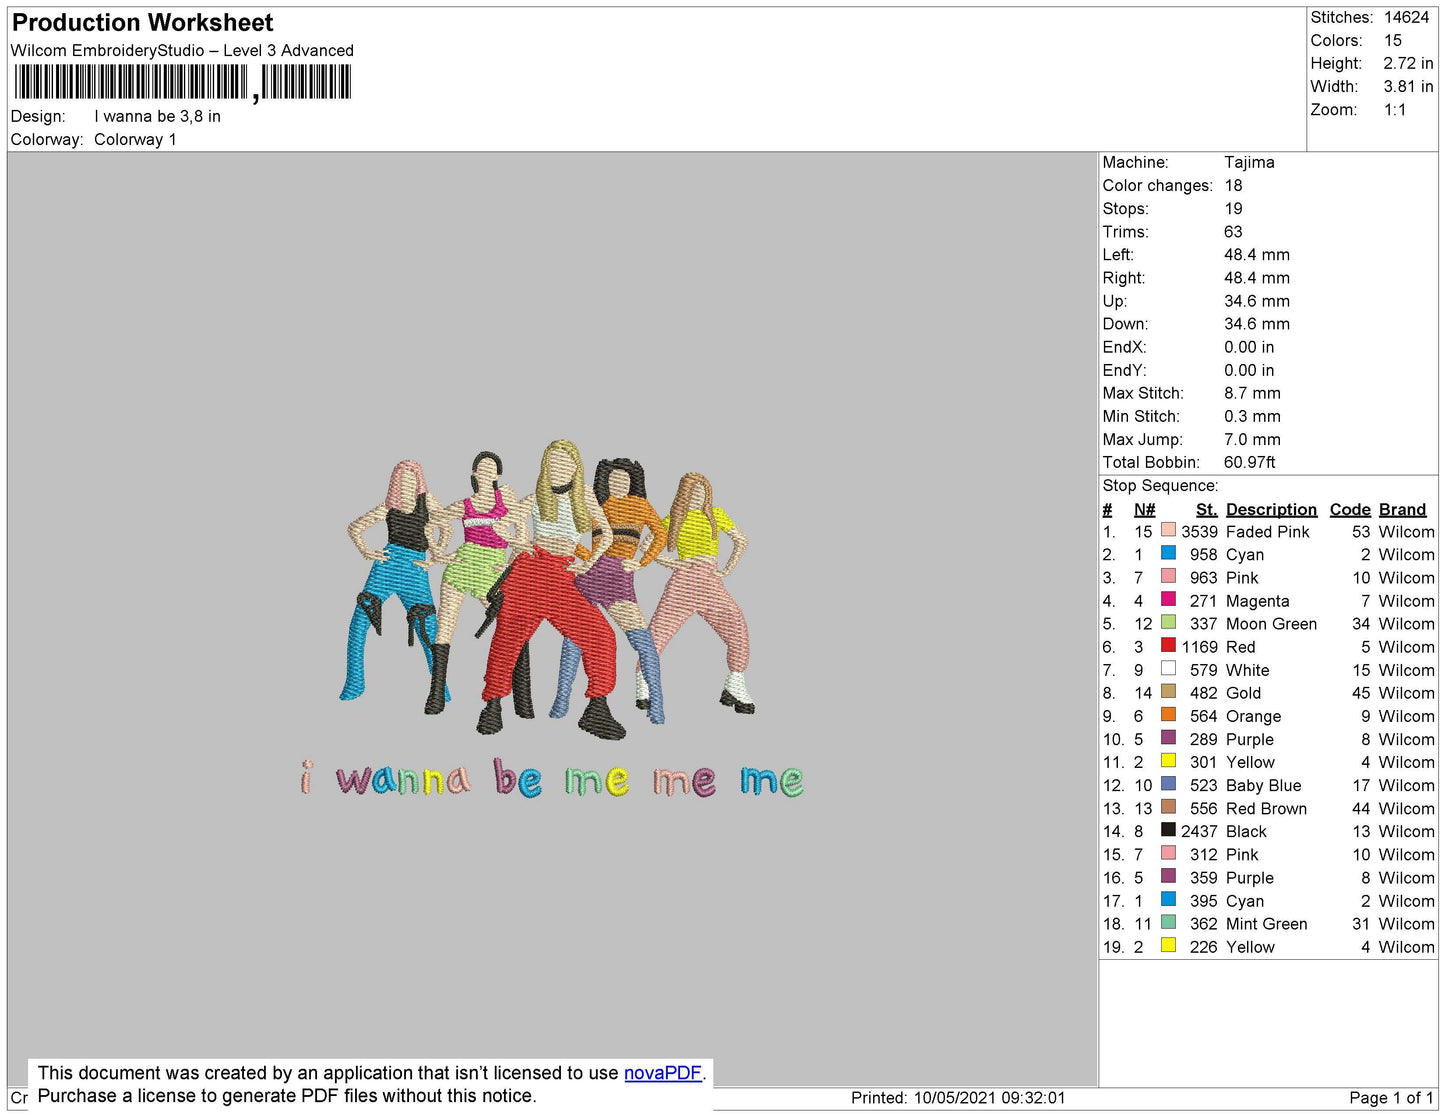Viewport: 1445px width, 1117px height.
Task: Click the design name 'I wanna be 3,8 in'
Action: pos(157,116)
